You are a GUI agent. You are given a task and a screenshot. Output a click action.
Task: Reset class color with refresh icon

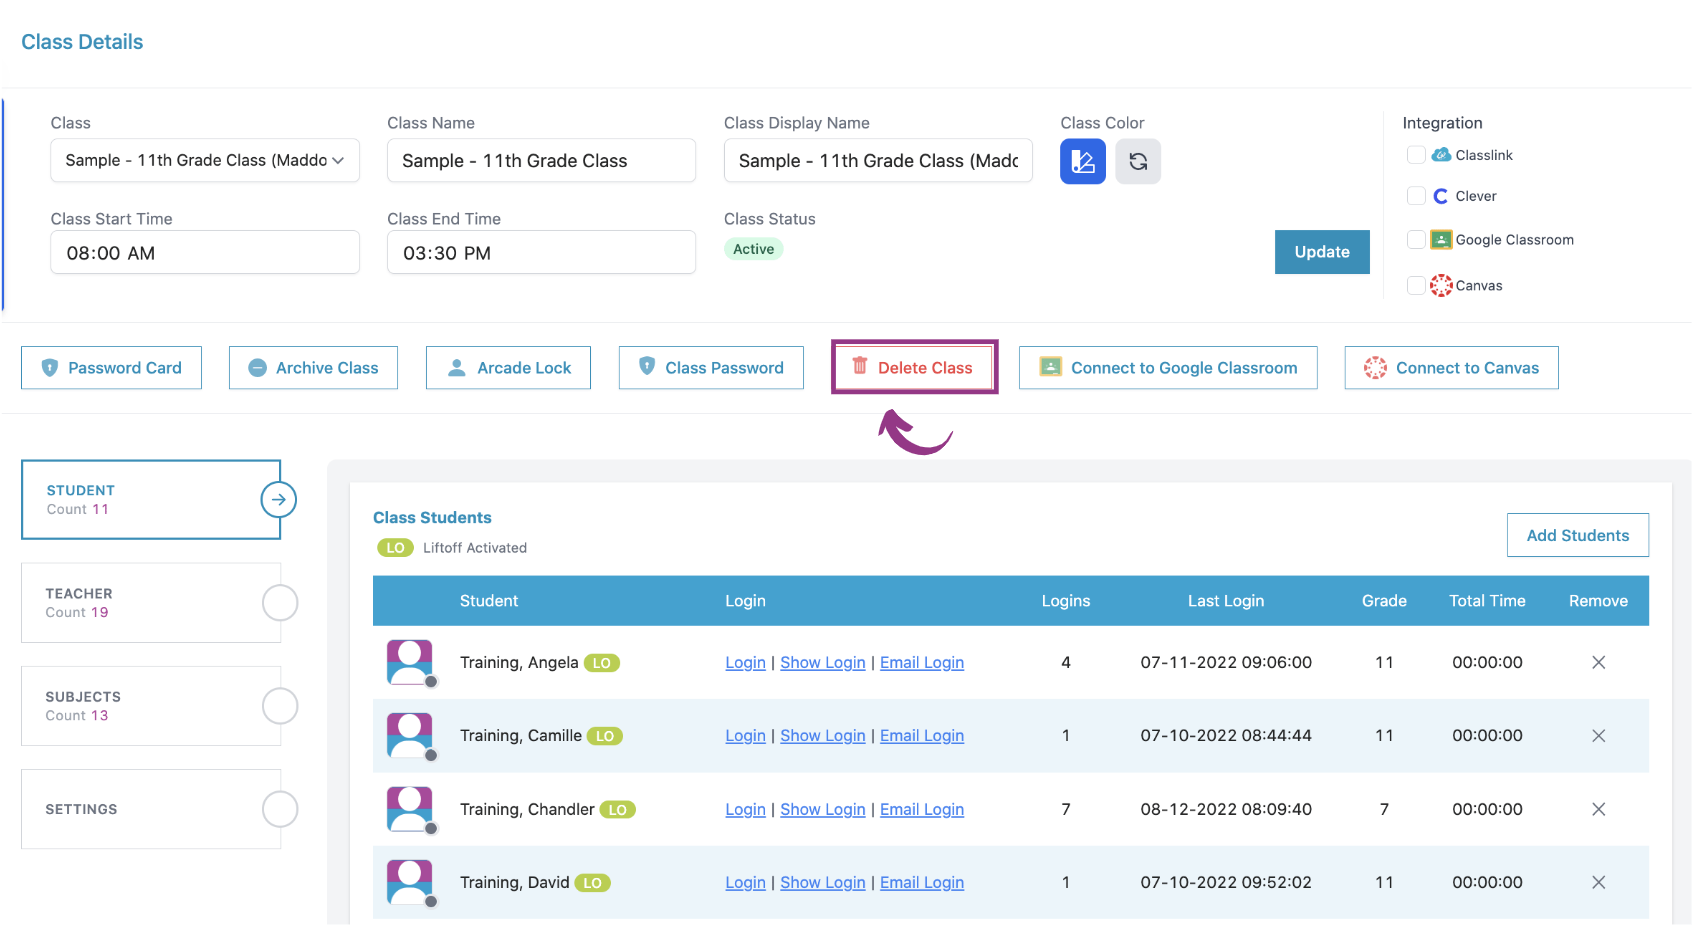(x=1138, y=161)
